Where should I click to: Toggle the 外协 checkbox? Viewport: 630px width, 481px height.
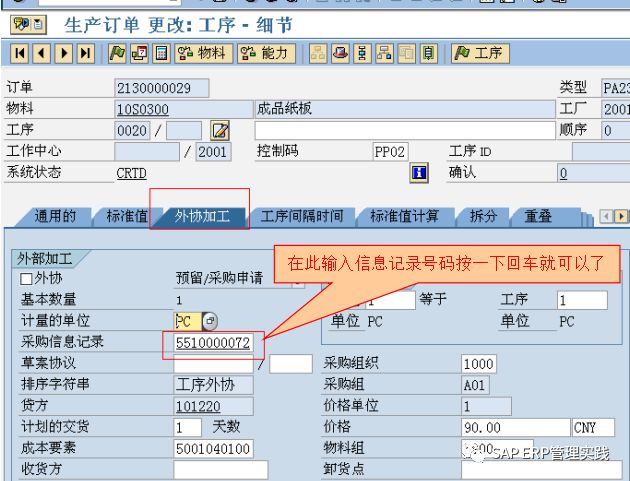pyautogui.click(x=26, y=279)
